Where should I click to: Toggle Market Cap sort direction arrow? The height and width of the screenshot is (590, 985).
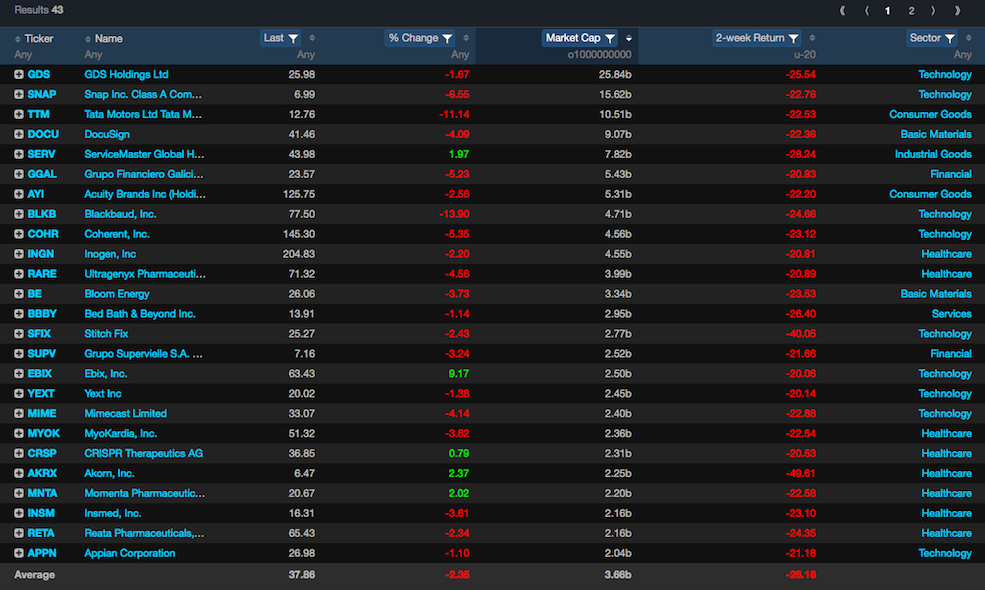[x=629, y=38]
